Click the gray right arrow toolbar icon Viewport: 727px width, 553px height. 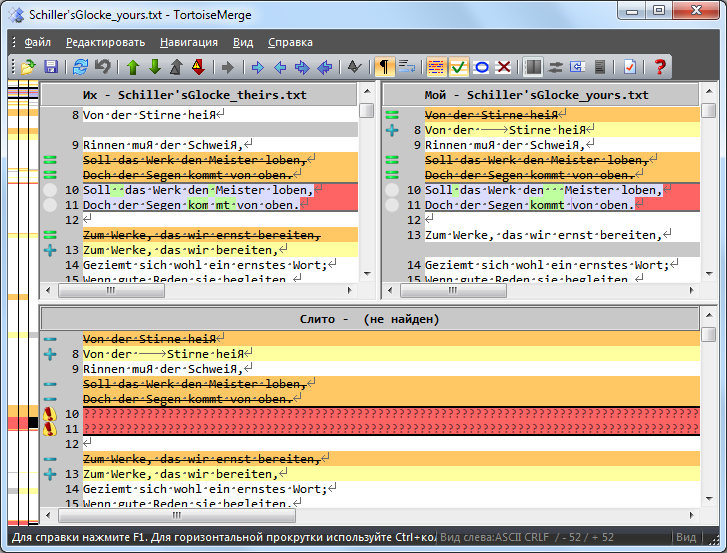click(228, 67)
